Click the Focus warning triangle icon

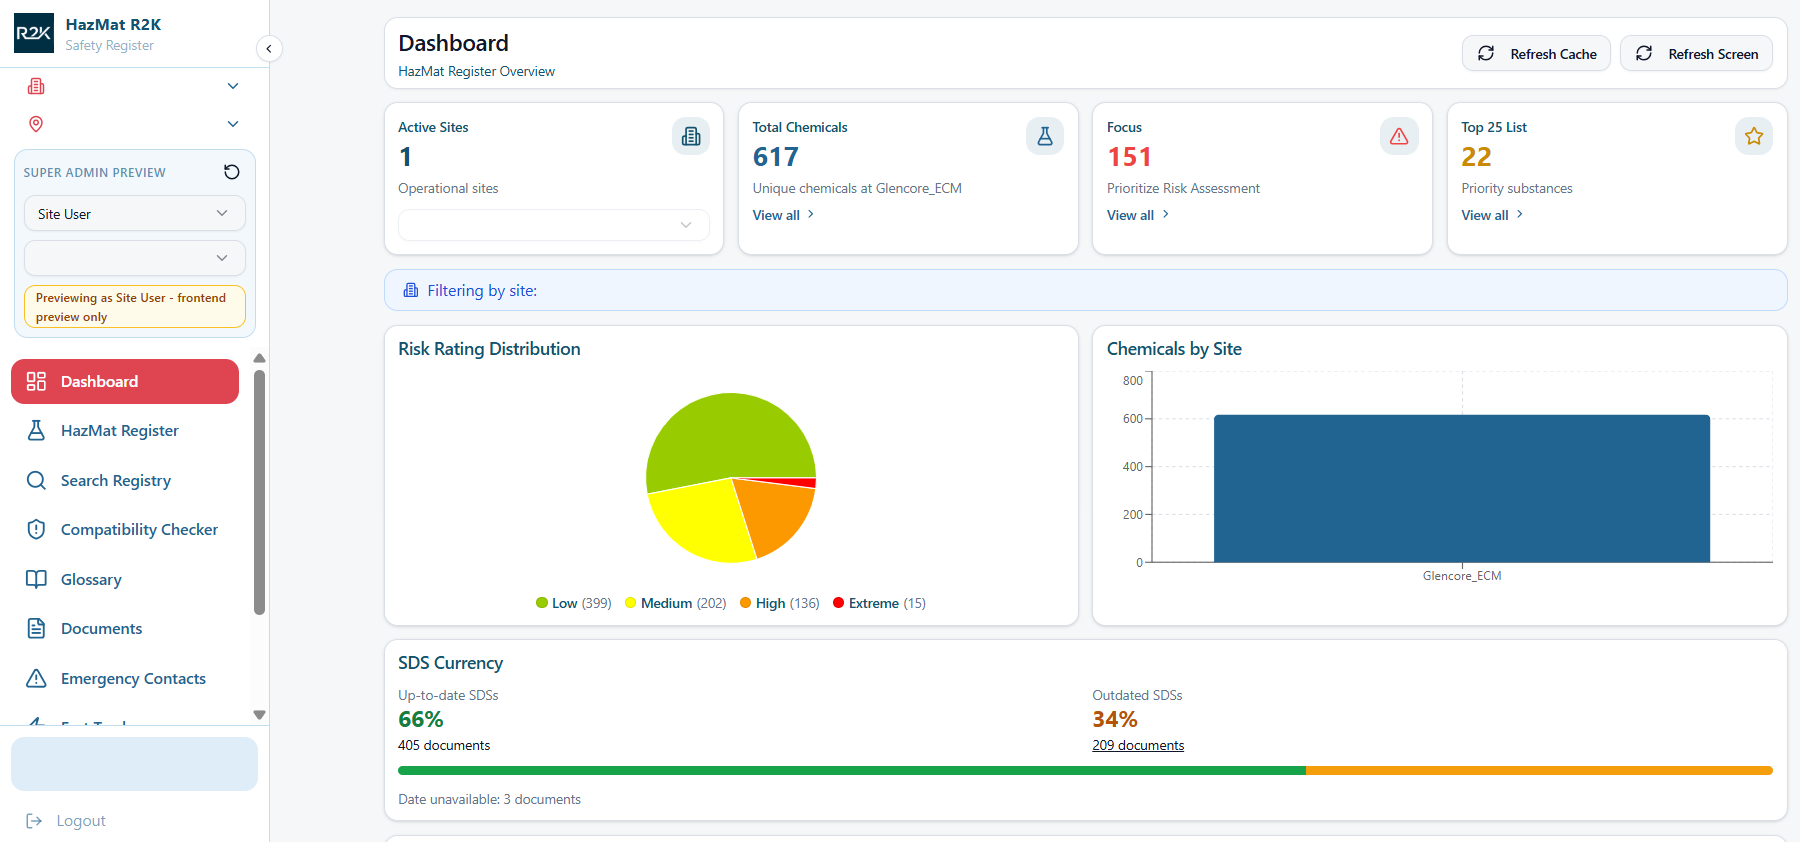pyautogui.click(x=1399, y=136)
